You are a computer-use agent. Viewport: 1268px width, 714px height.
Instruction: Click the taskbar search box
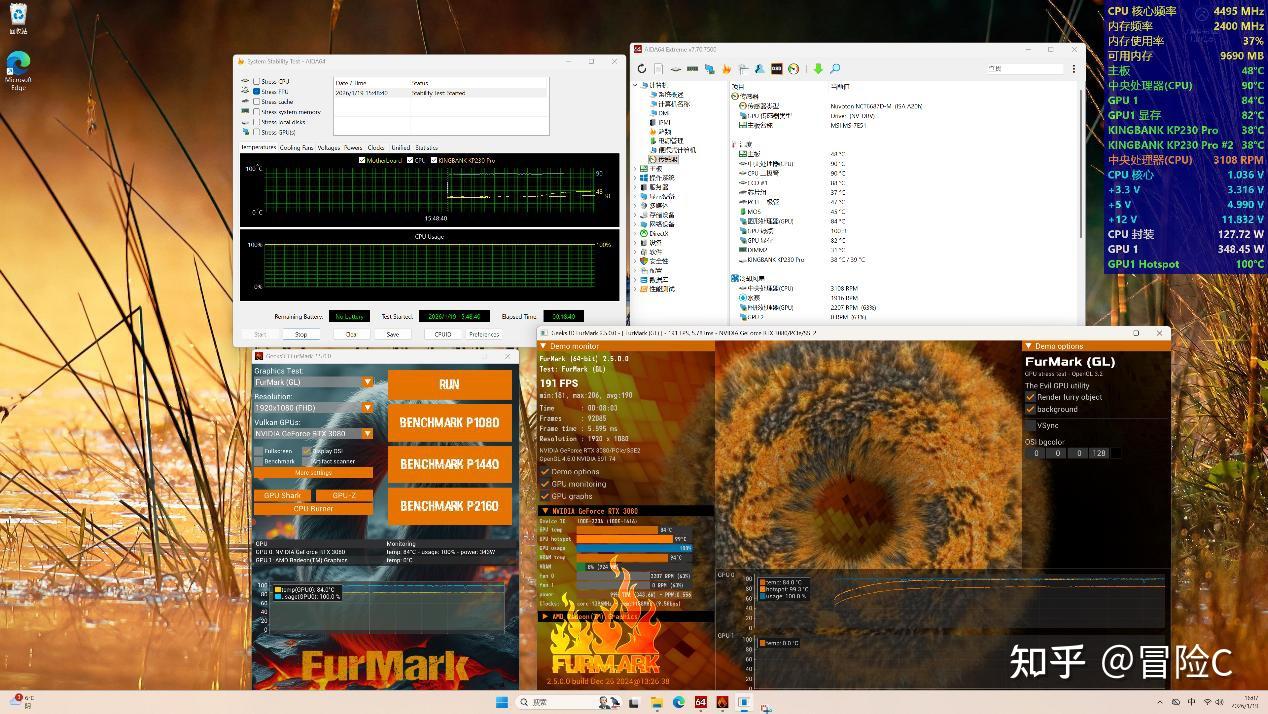tap(569, 702)
